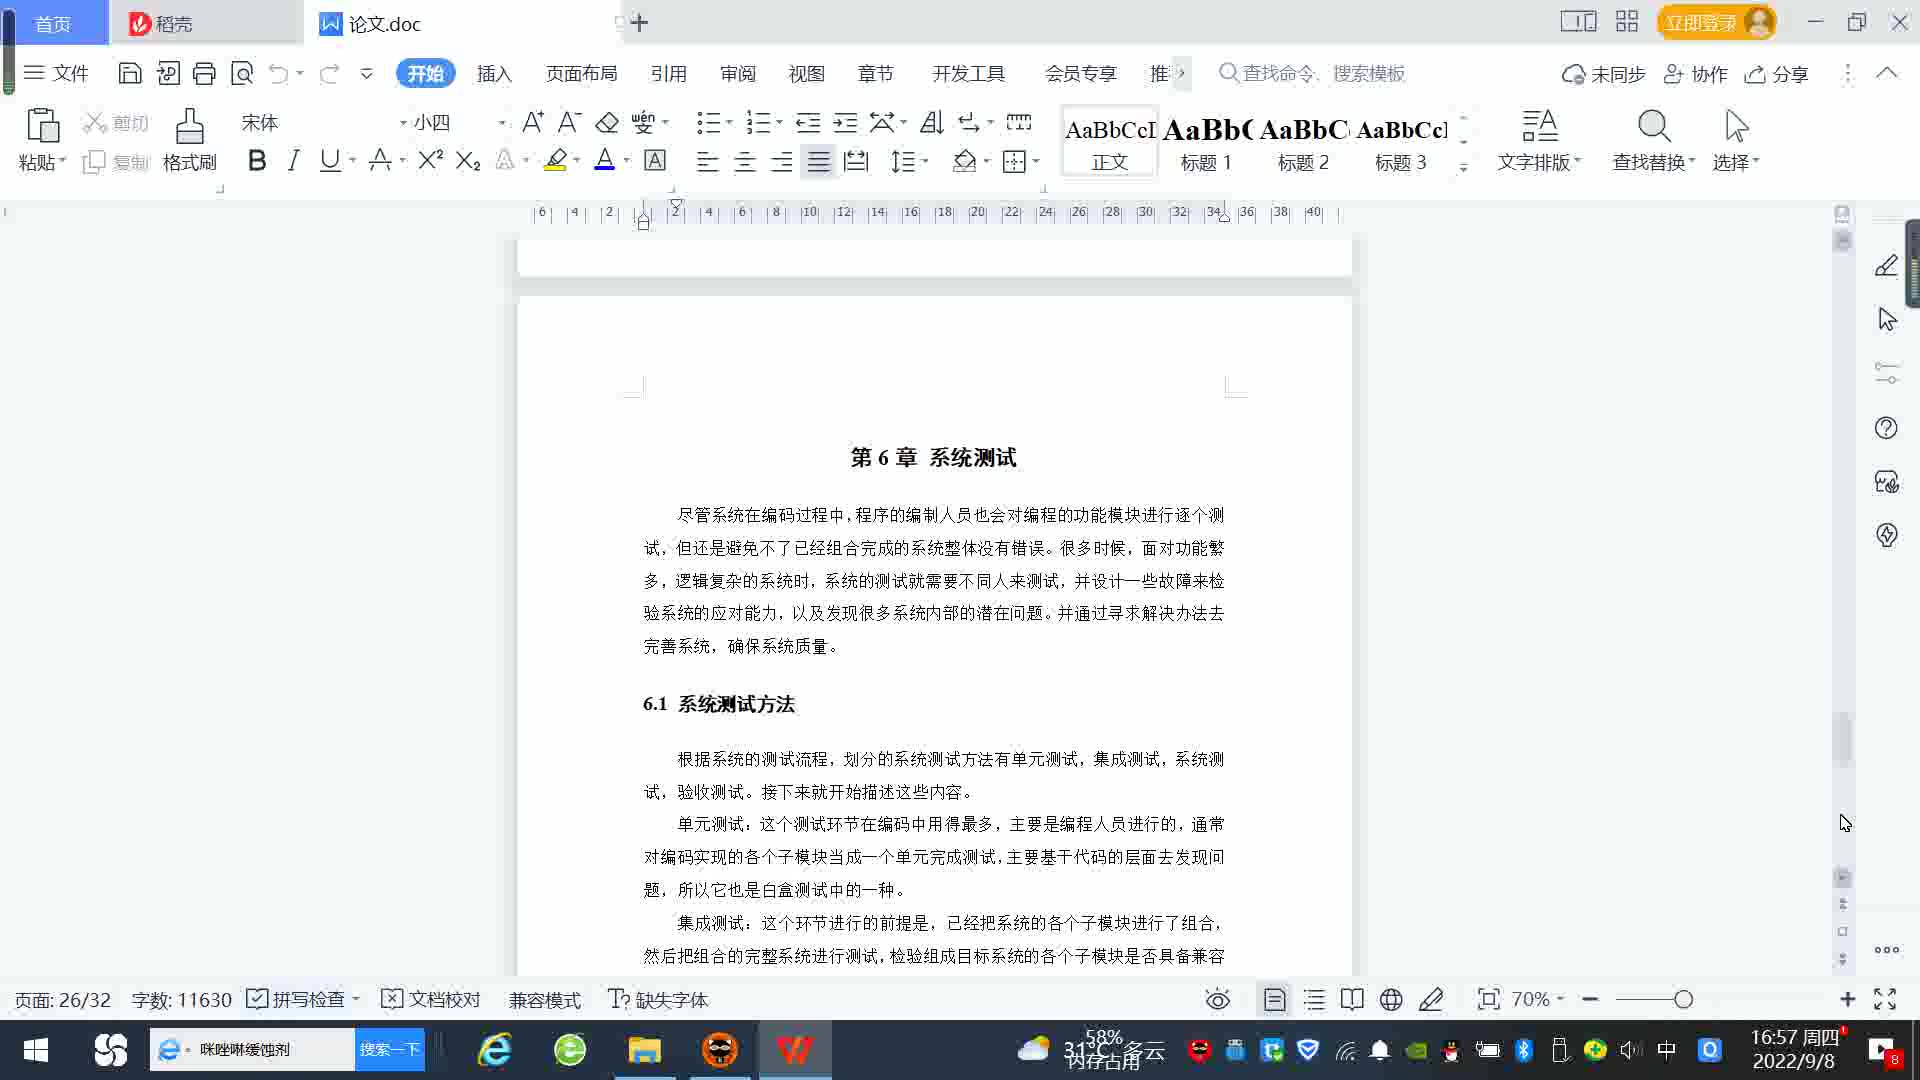Decrease paragraph indent icon
The height and width of the screenshot is (1080, 1920).
tap(808, 122)
